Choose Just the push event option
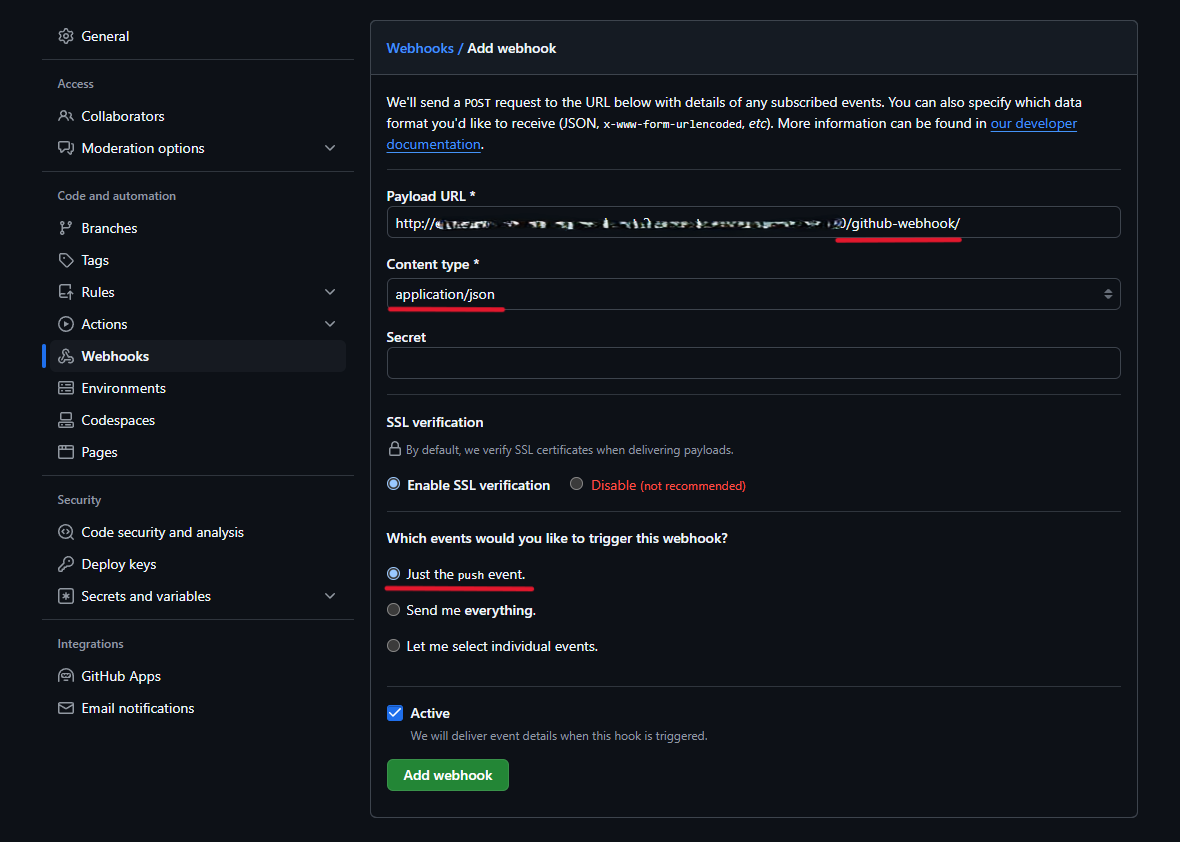 [394, 573]
